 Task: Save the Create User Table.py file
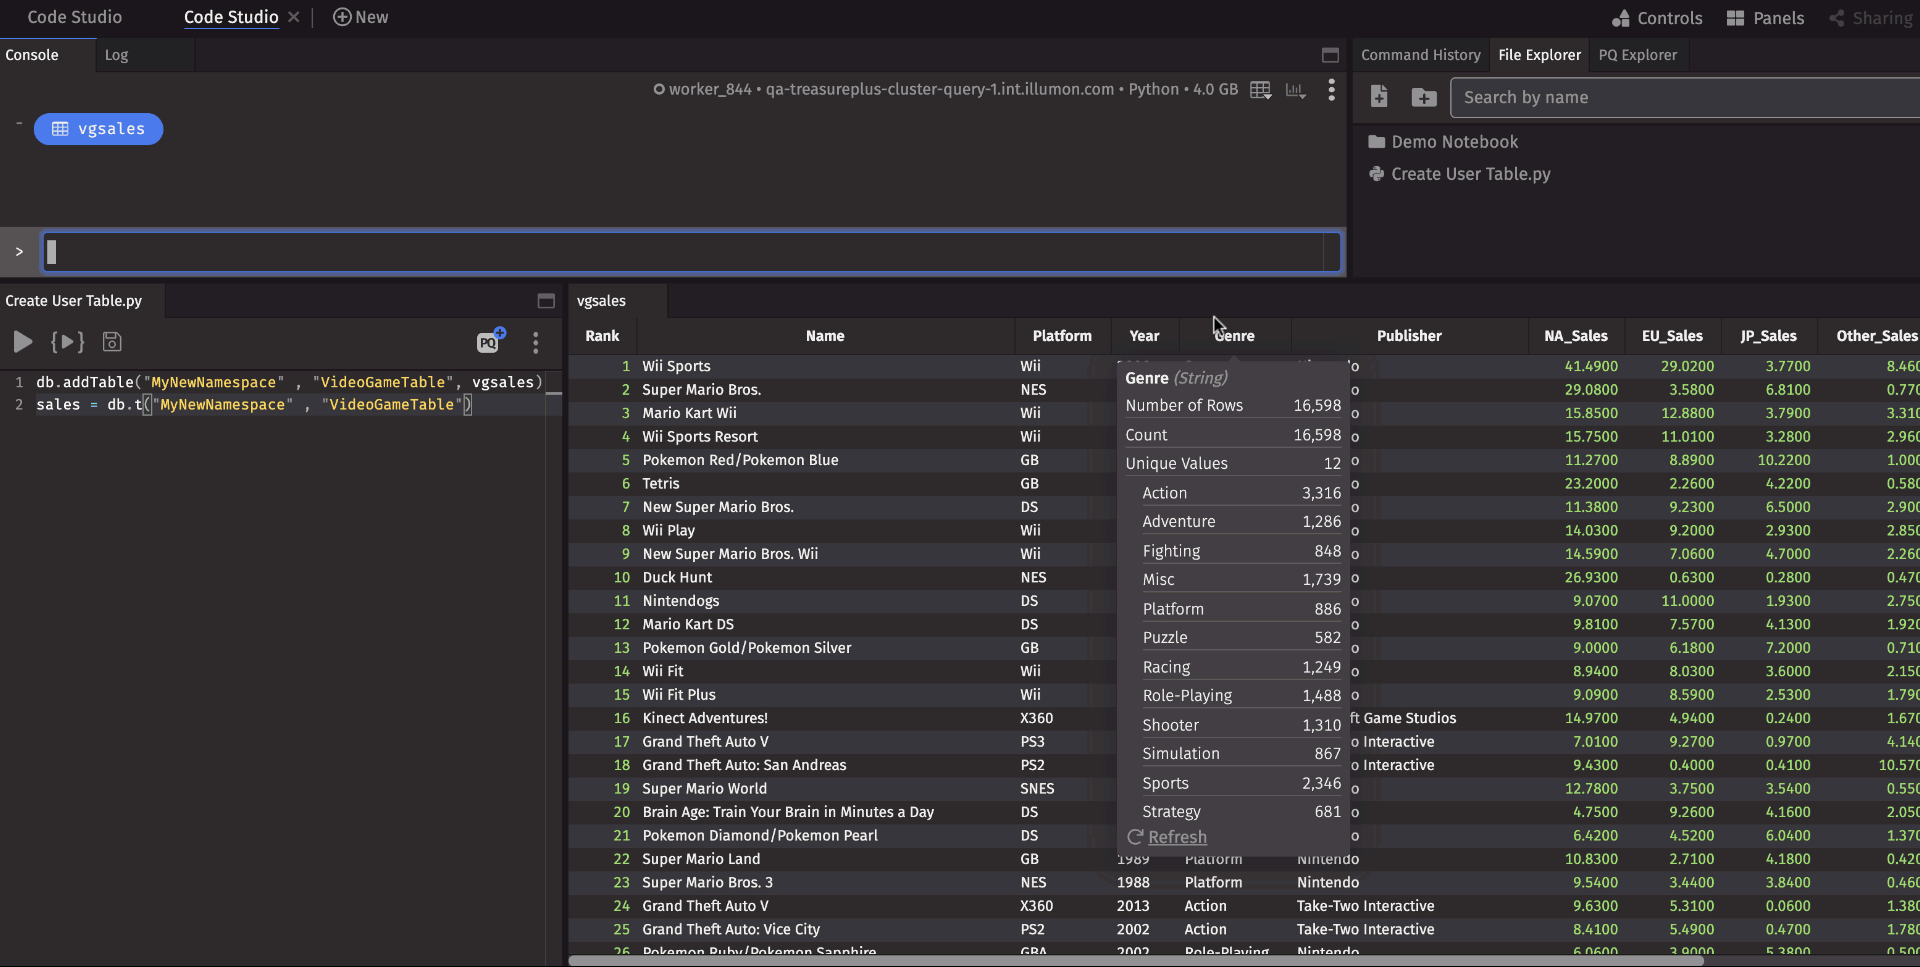[112, 342]
